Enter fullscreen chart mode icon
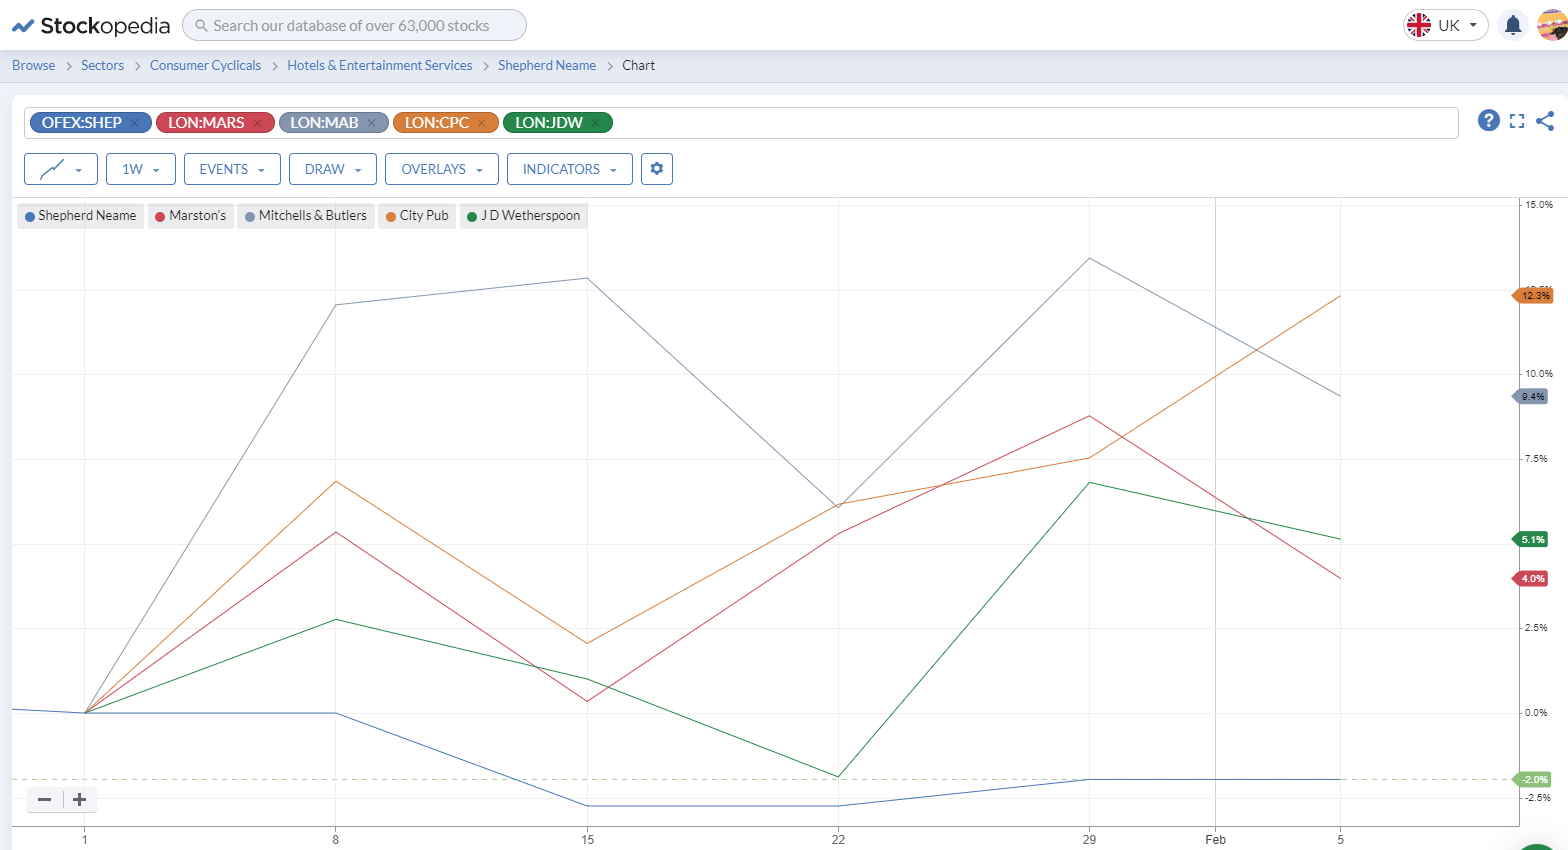Image resolution: width=1568 pixels, height=850 pixels. [1517, 121]
